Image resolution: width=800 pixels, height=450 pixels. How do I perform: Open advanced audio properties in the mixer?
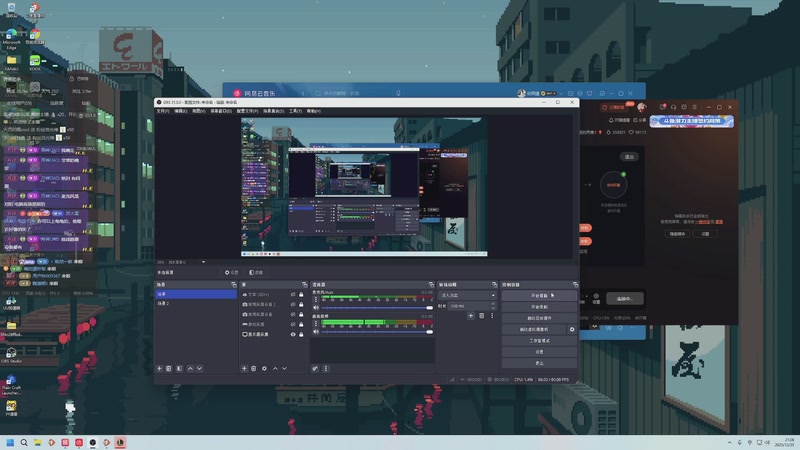[x=315, y=368]
